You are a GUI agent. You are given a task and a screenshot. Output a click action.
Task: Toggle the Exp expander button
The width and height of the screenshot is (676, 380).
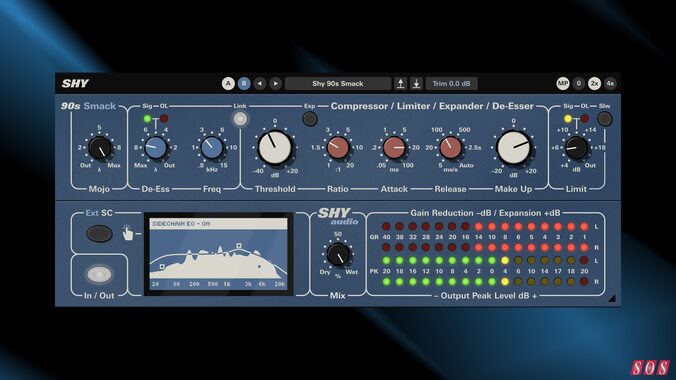(310, 119)
